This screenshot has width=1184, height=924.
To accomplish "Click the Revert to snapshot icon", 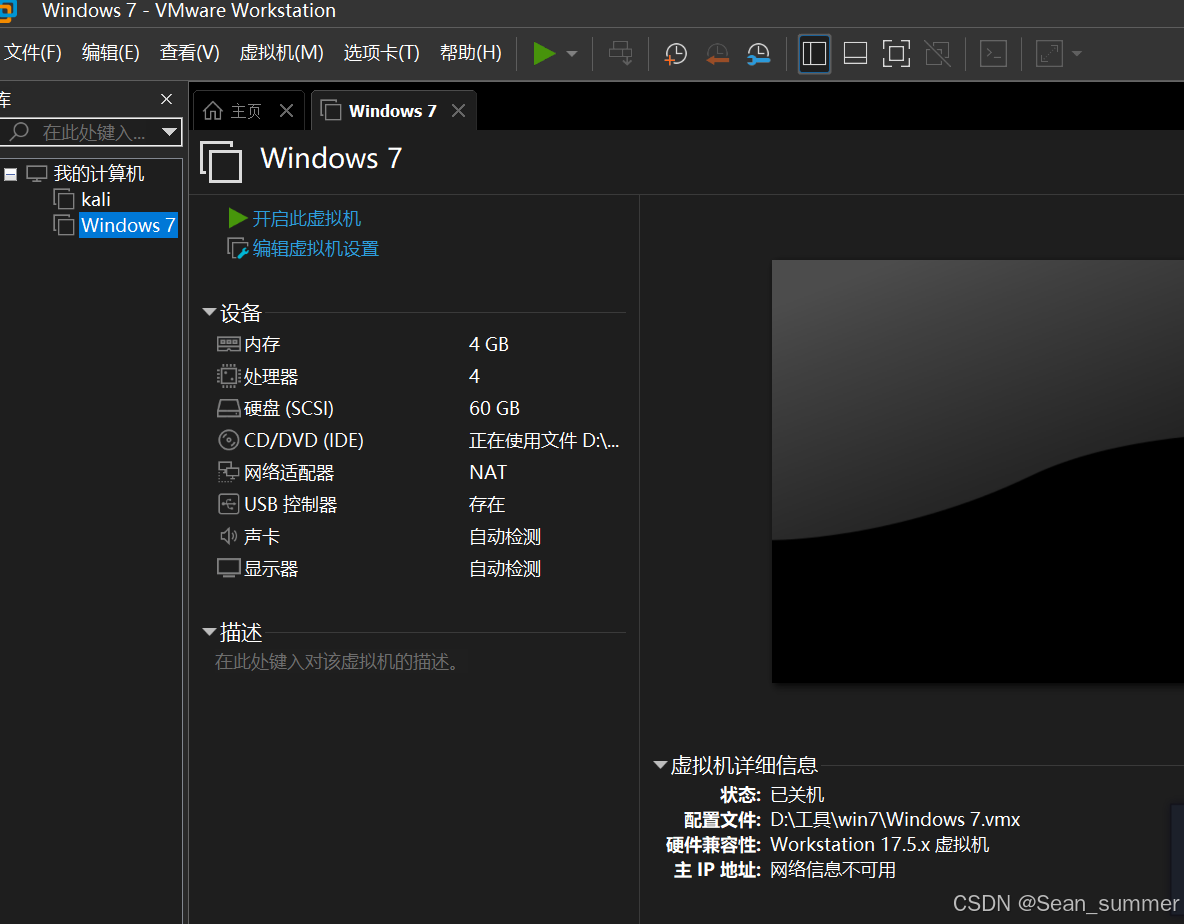I will click(x=717, y=54).
